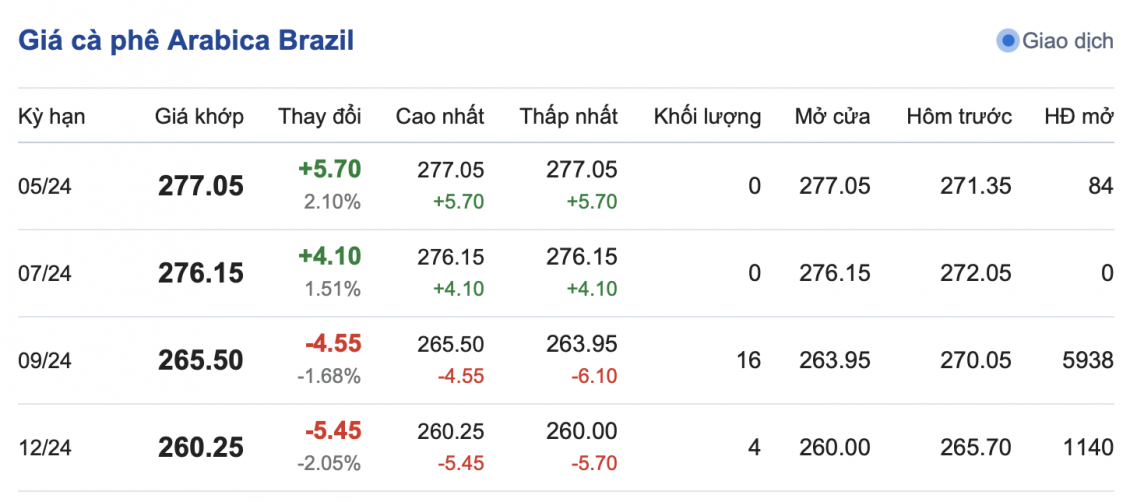Click the Thay đổi column header
This screenshot has width=1144, height=502.
pyautogui.click(x=320, y=116)
